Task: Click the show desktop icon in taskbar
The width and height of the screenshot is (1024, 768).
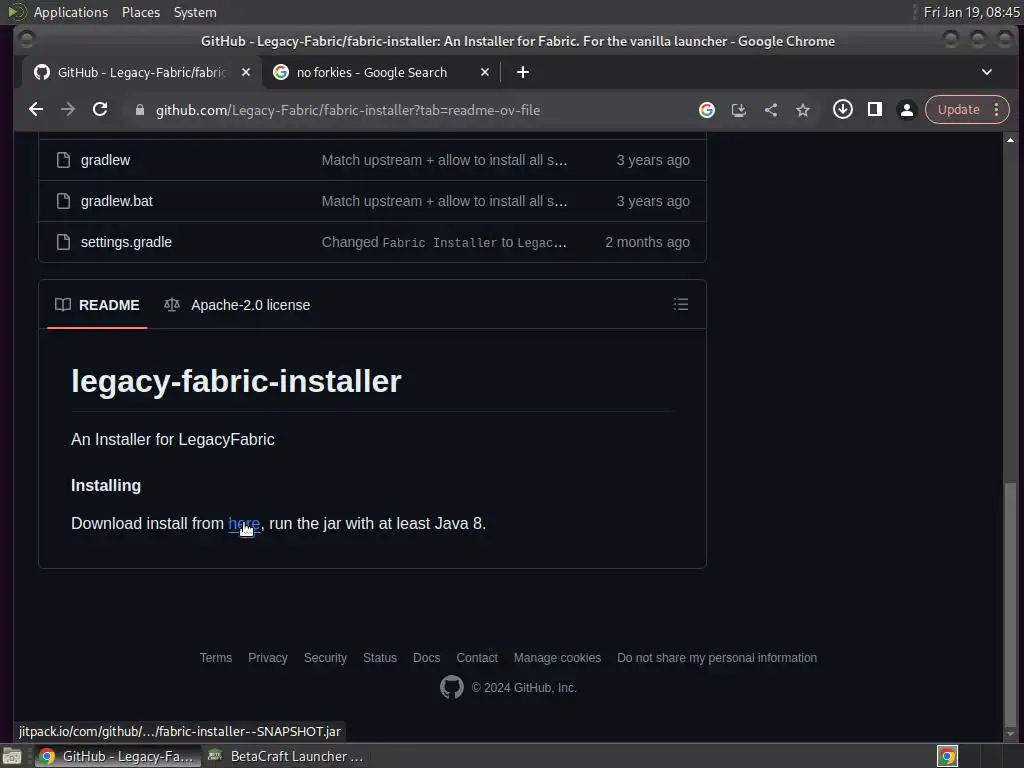Action: pos(12,756)
